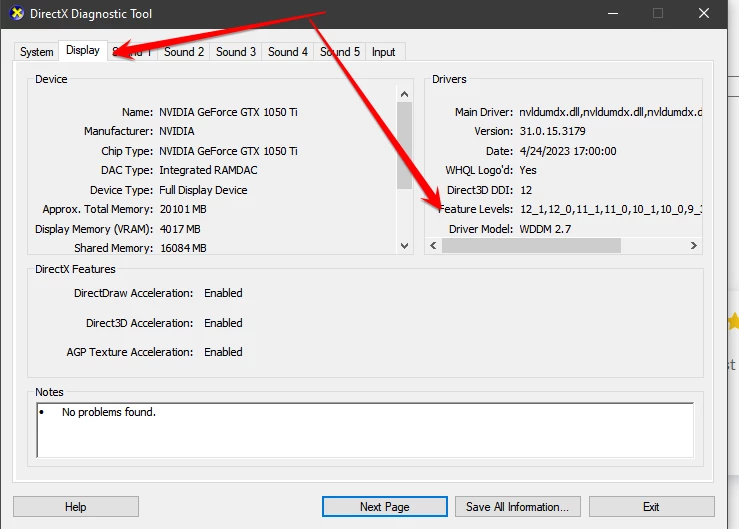Select the Display tab

[83, 50]
